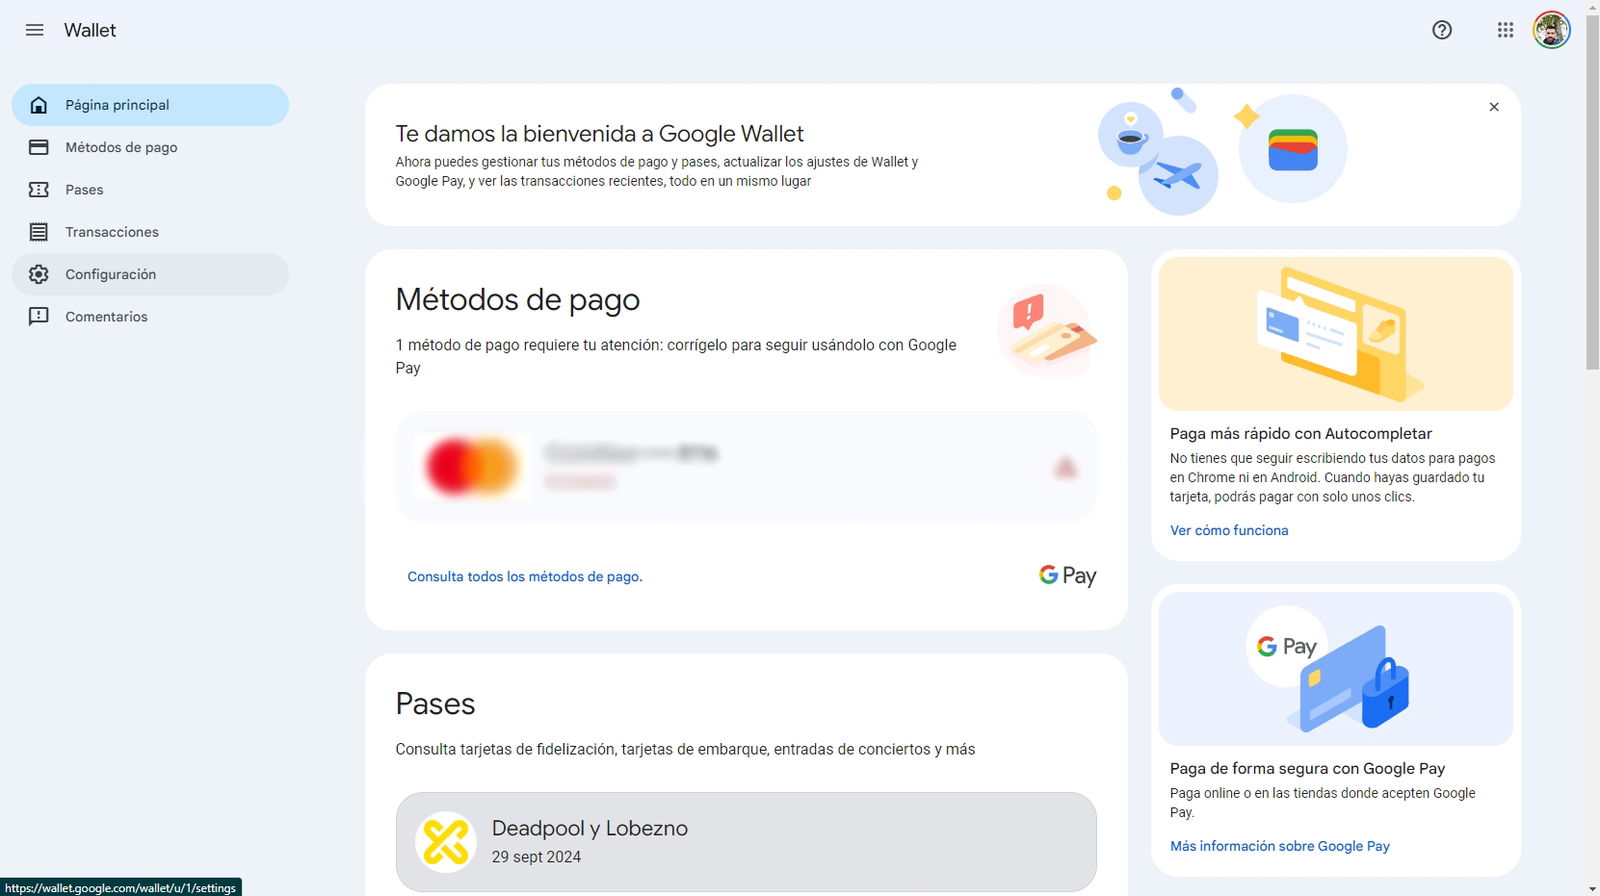Screen dimensions: 1600x896
Task: Click the ticket icon beside Pases
Action: click(x=39, y=189)
